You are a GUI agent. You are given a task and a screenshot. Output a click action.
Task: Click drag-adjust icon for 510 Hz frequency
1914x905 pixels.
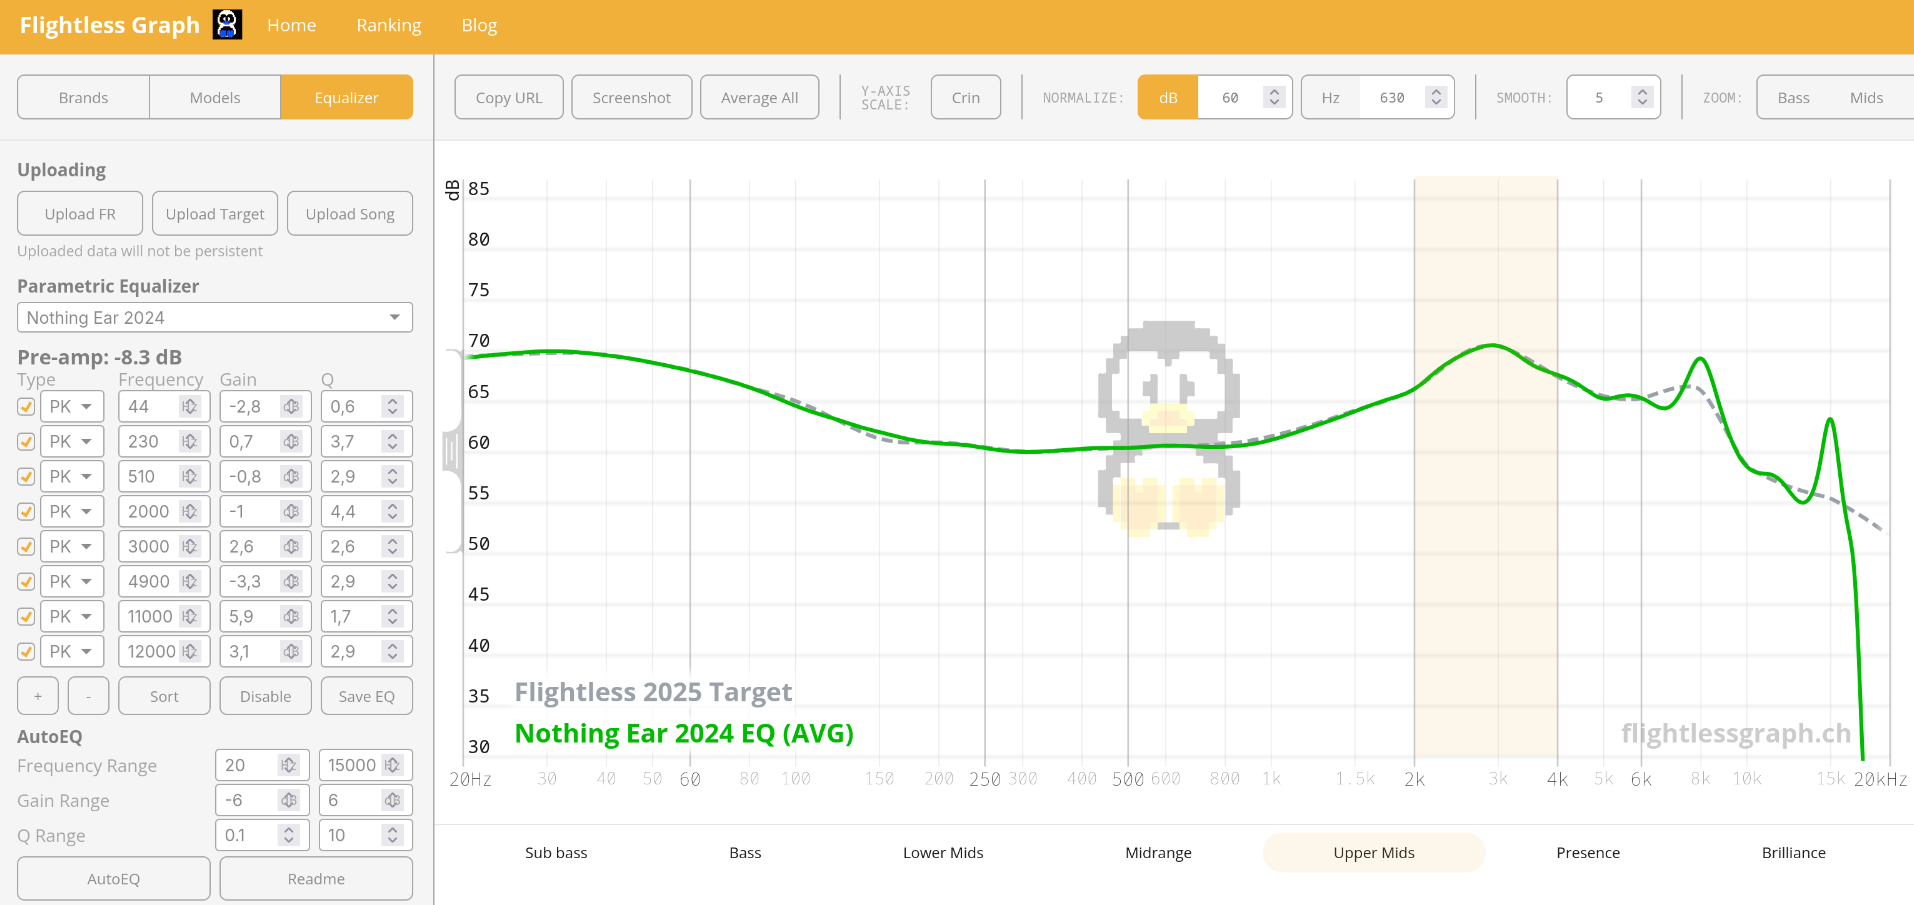point(189,477)
